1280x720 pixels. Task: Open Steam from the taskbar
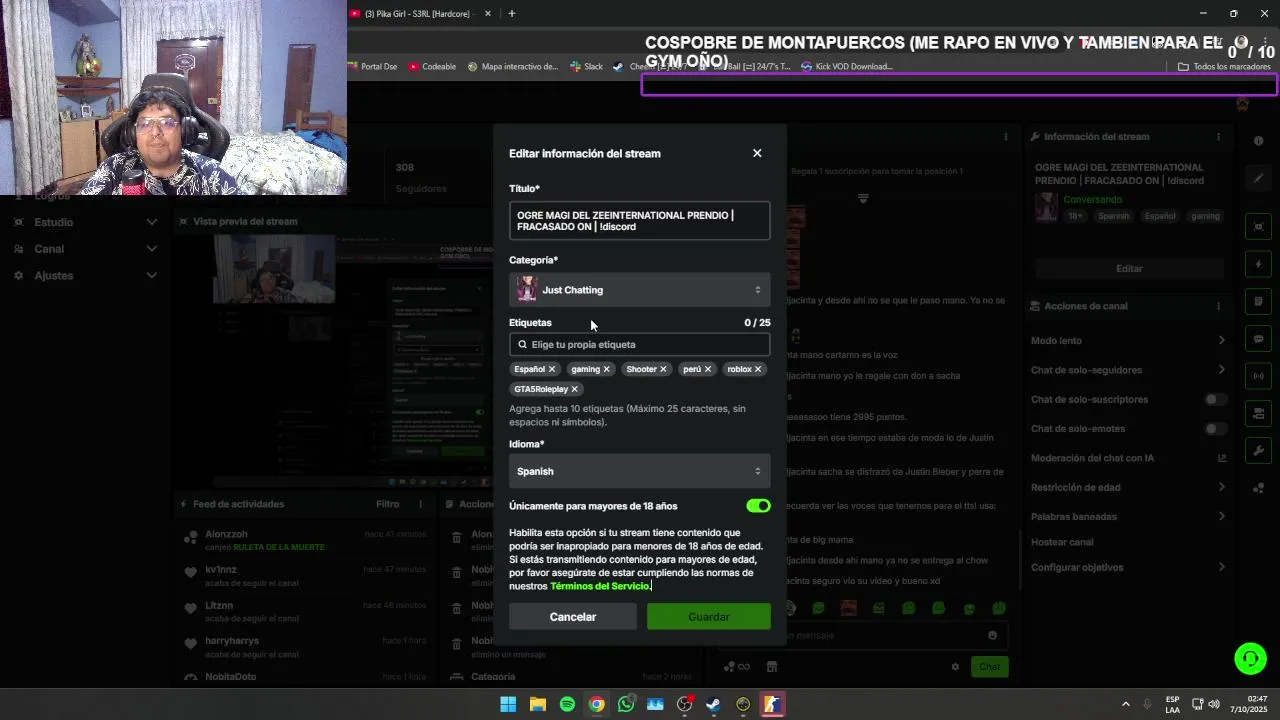click(713, 704)
